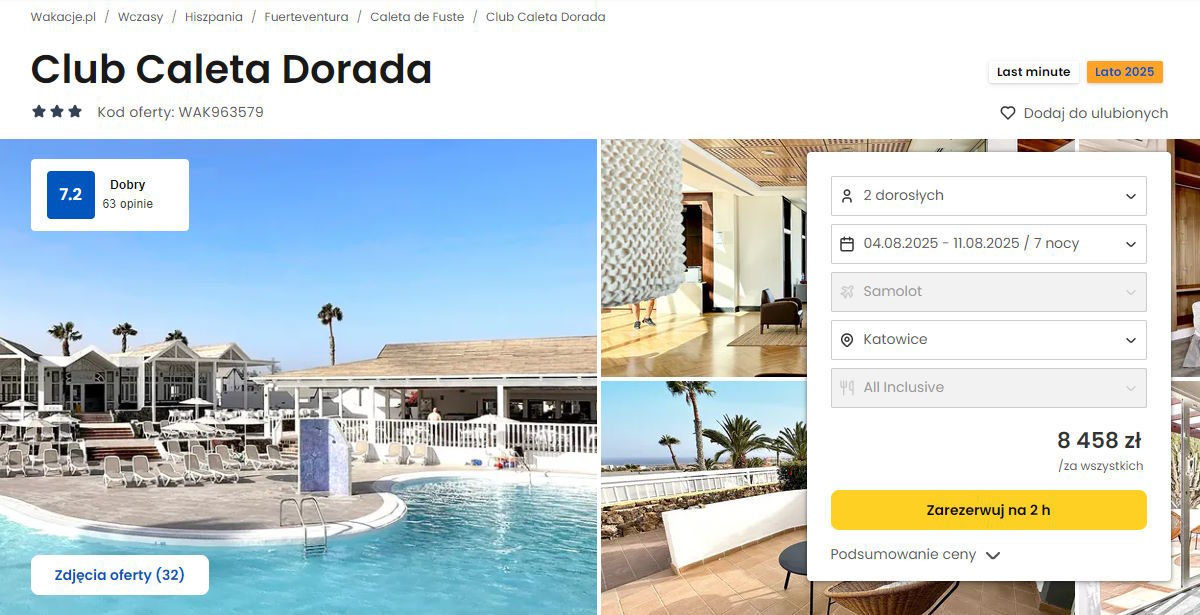Select the Caleta de Fuste breadcrumb
This screenshot has width=1200, height=615.
417,17
